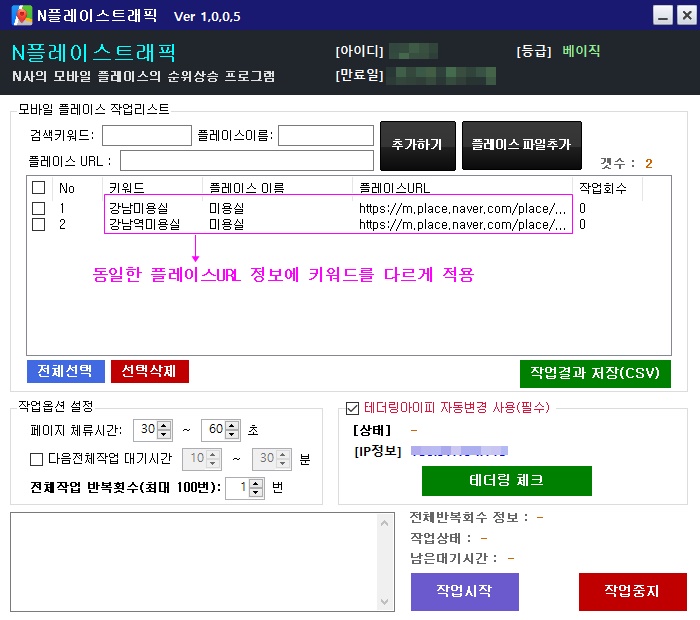Click the log area scroll down arrow
The image size is (700, 620).
pos(384,602)
